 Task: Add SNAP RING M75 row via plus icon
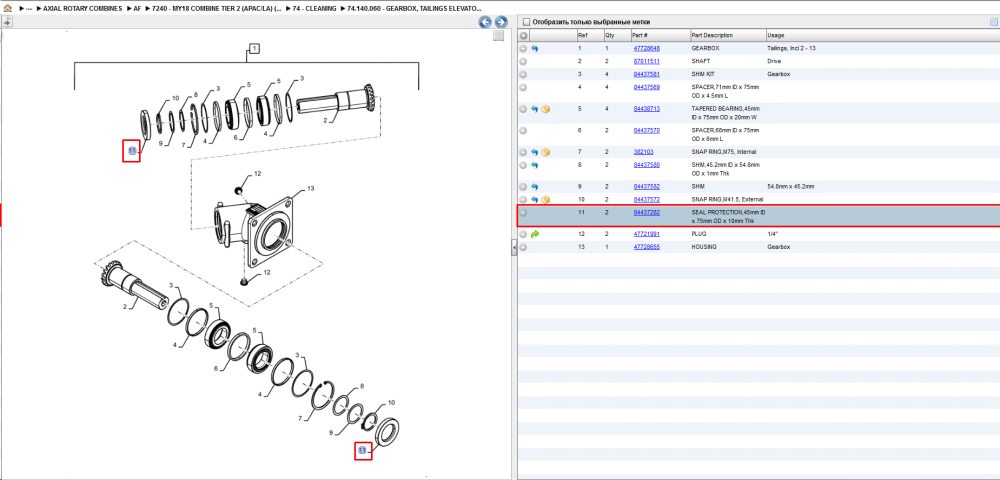click(x=523, y=152)
